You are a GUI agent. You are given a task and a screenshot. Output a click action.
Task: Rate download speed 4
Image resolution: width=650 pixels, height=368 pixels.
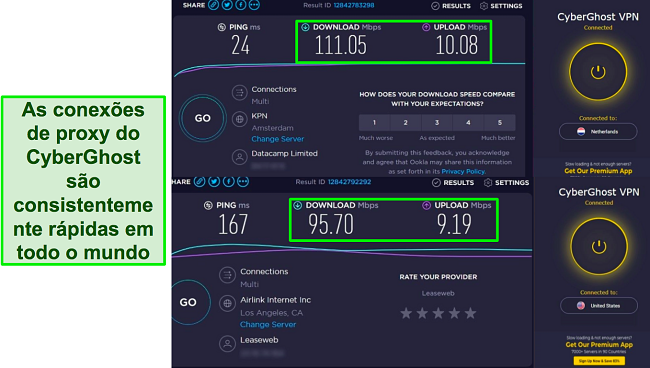pos(468,123)
